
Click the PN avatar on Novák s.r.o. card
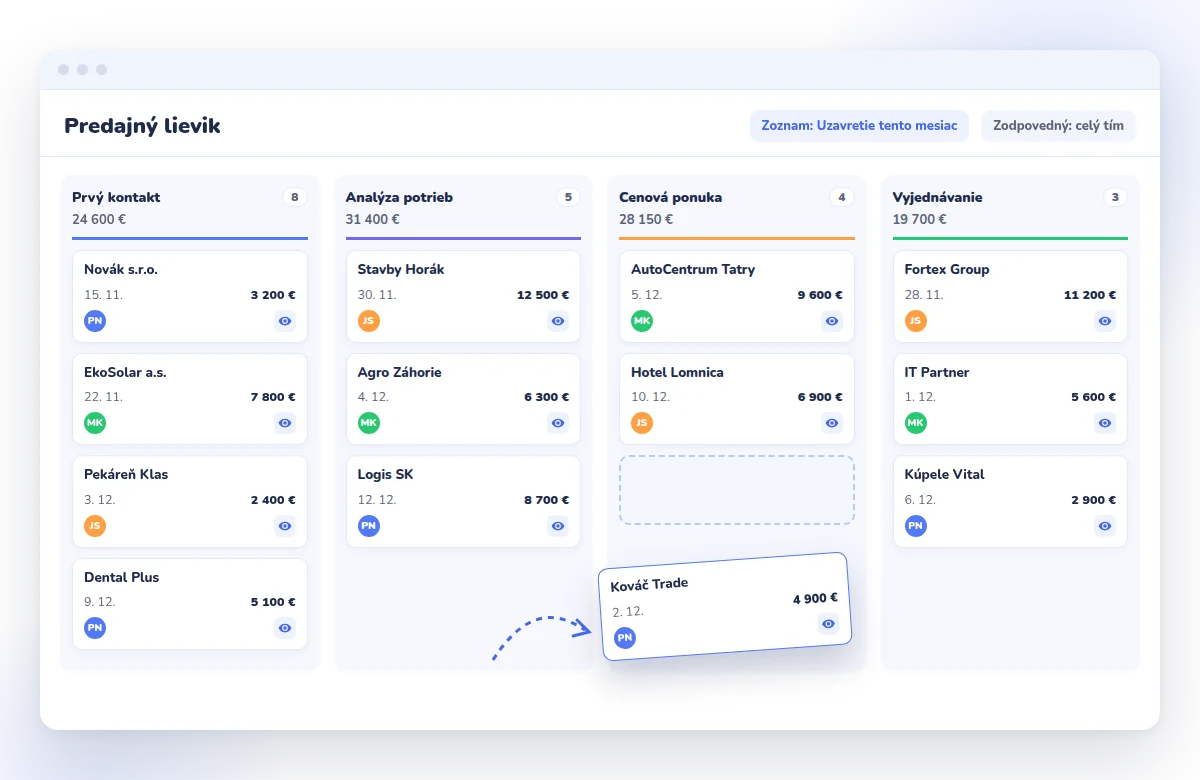95,321
